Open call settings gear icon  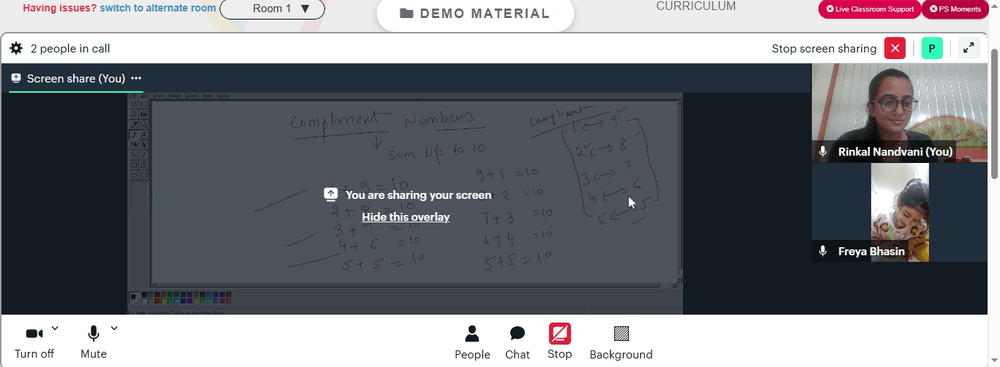16,49
